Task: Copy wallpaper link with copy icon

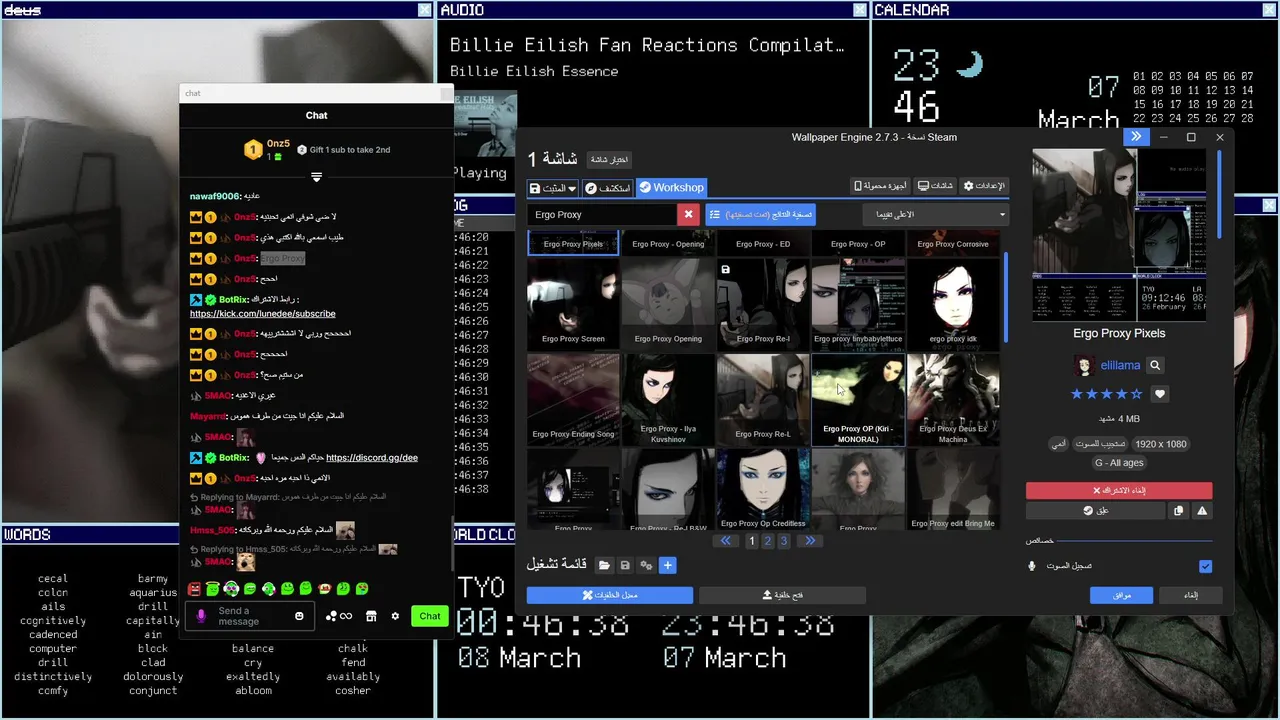Action: tap(1178, 510)
